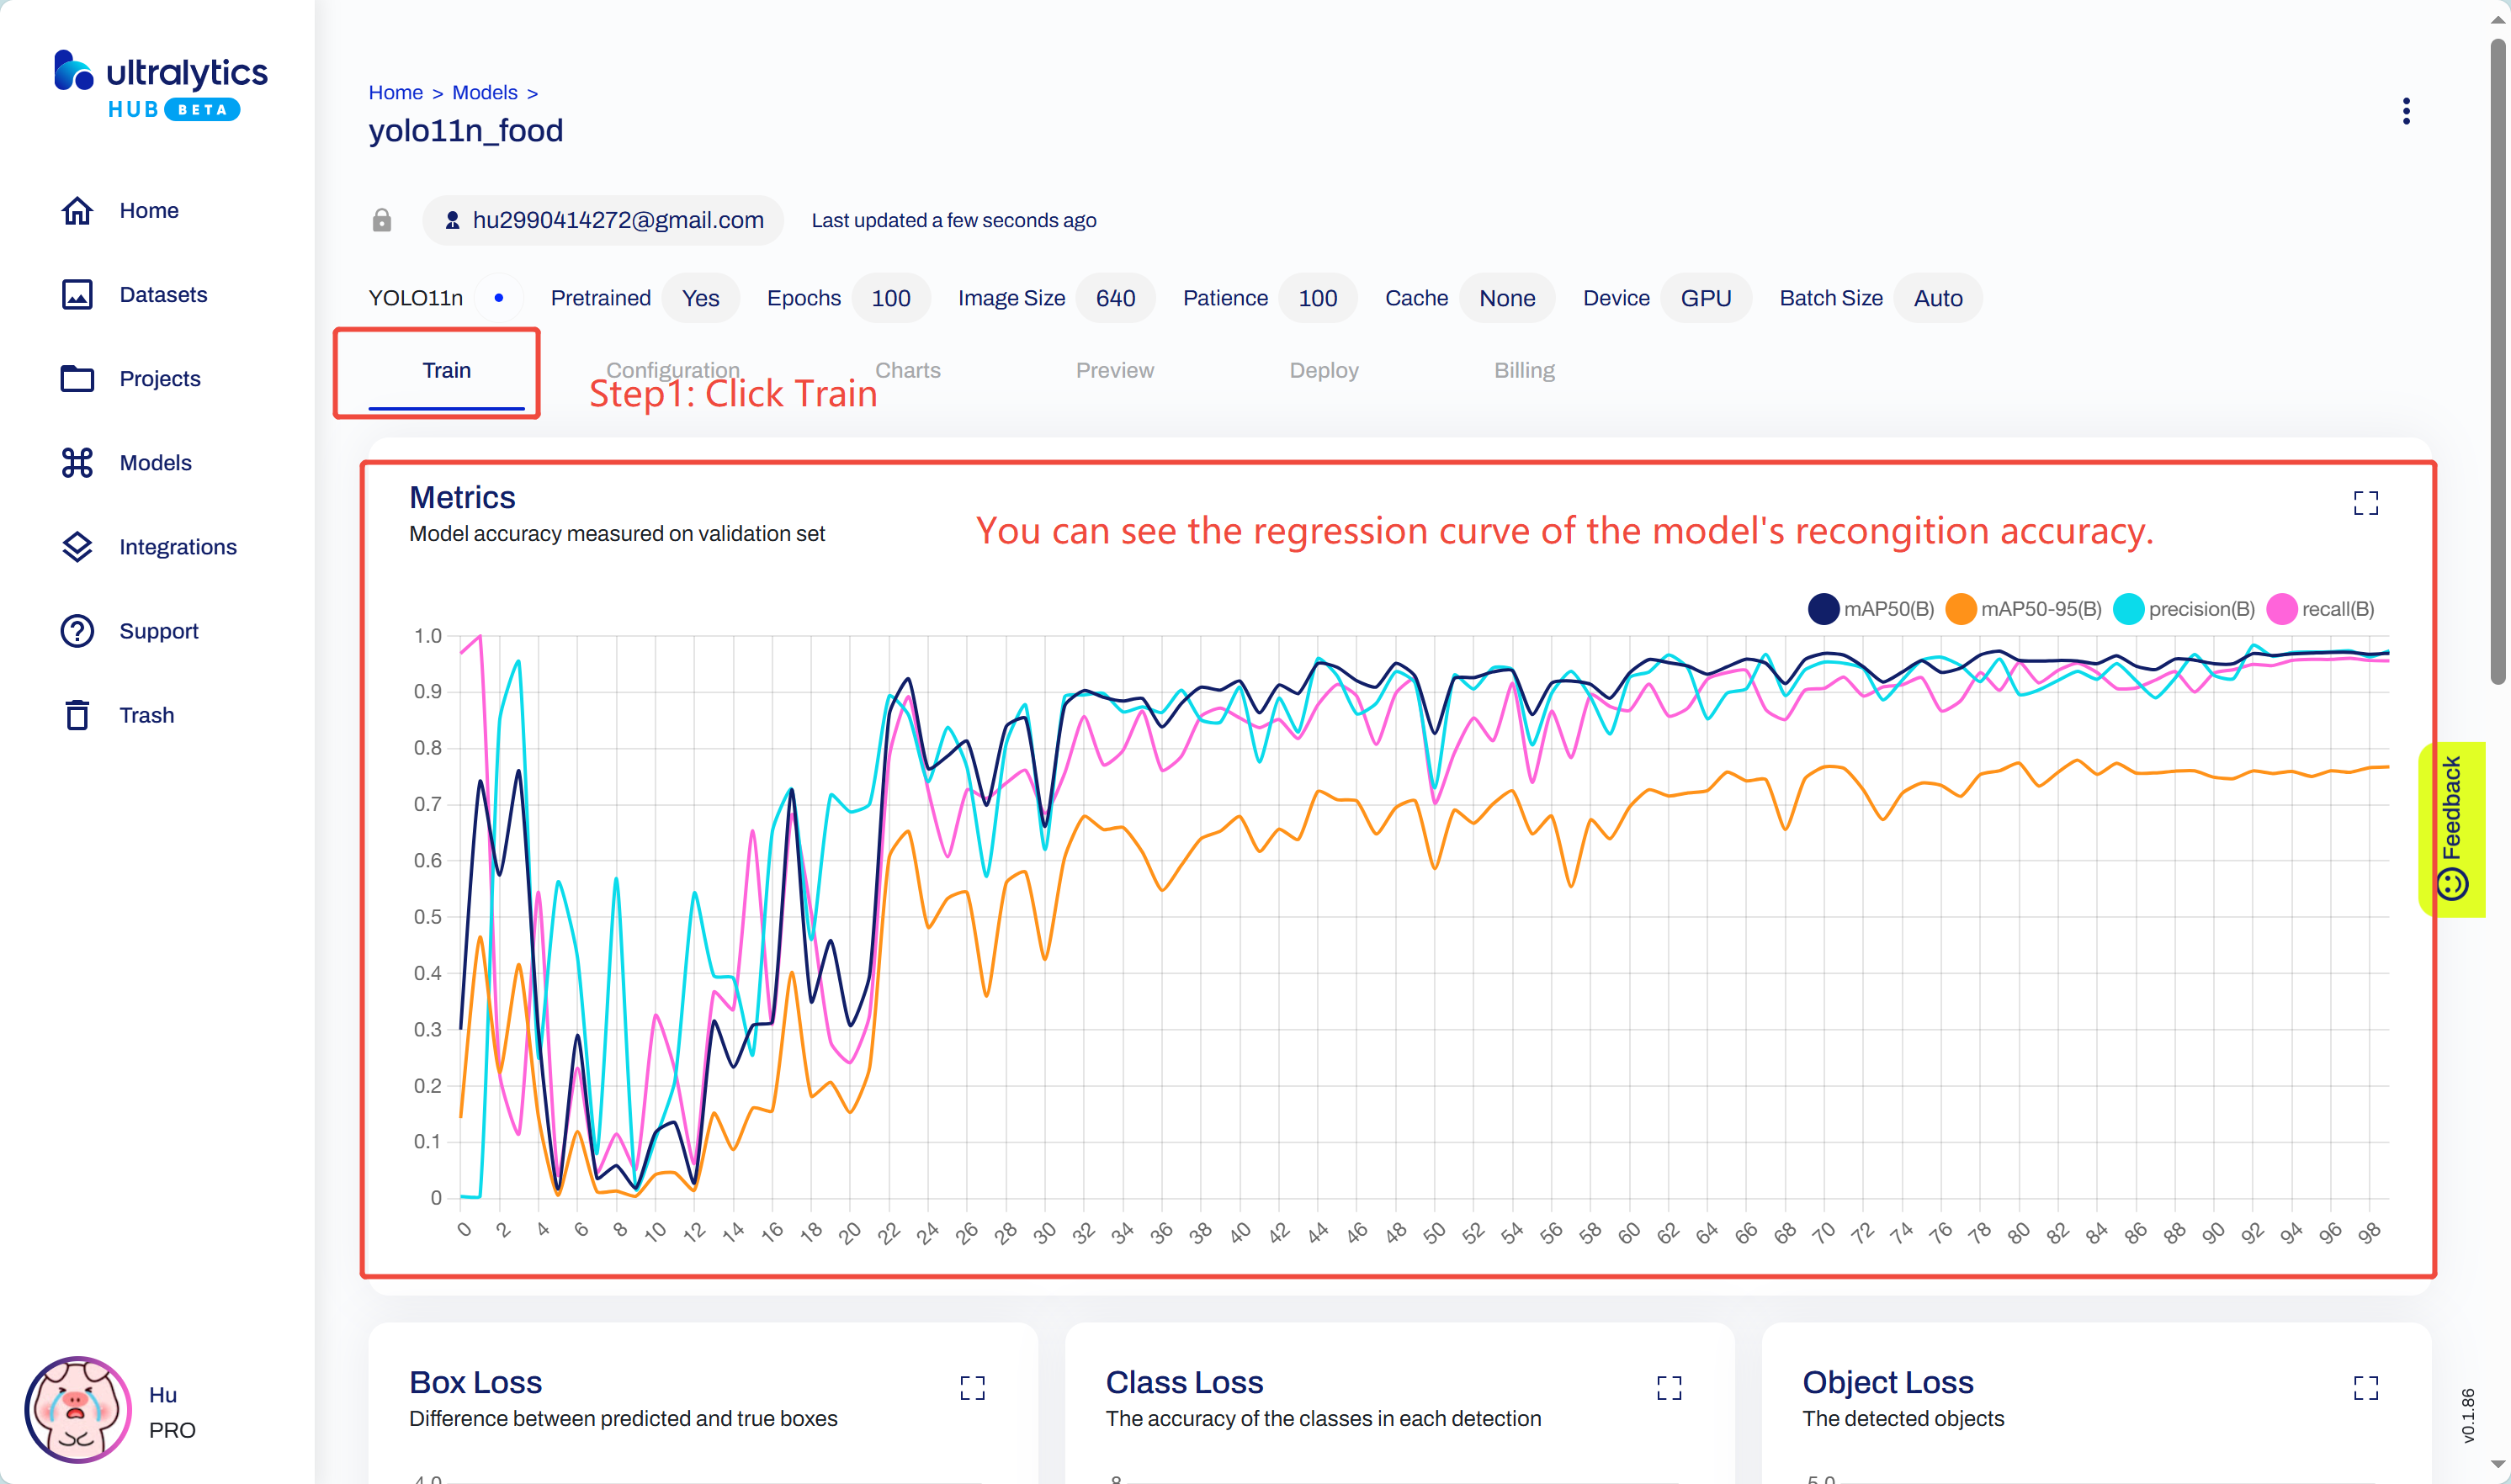Open the Datasets sidebar icon
The image size is (2511, 1484).
(77, 294)
